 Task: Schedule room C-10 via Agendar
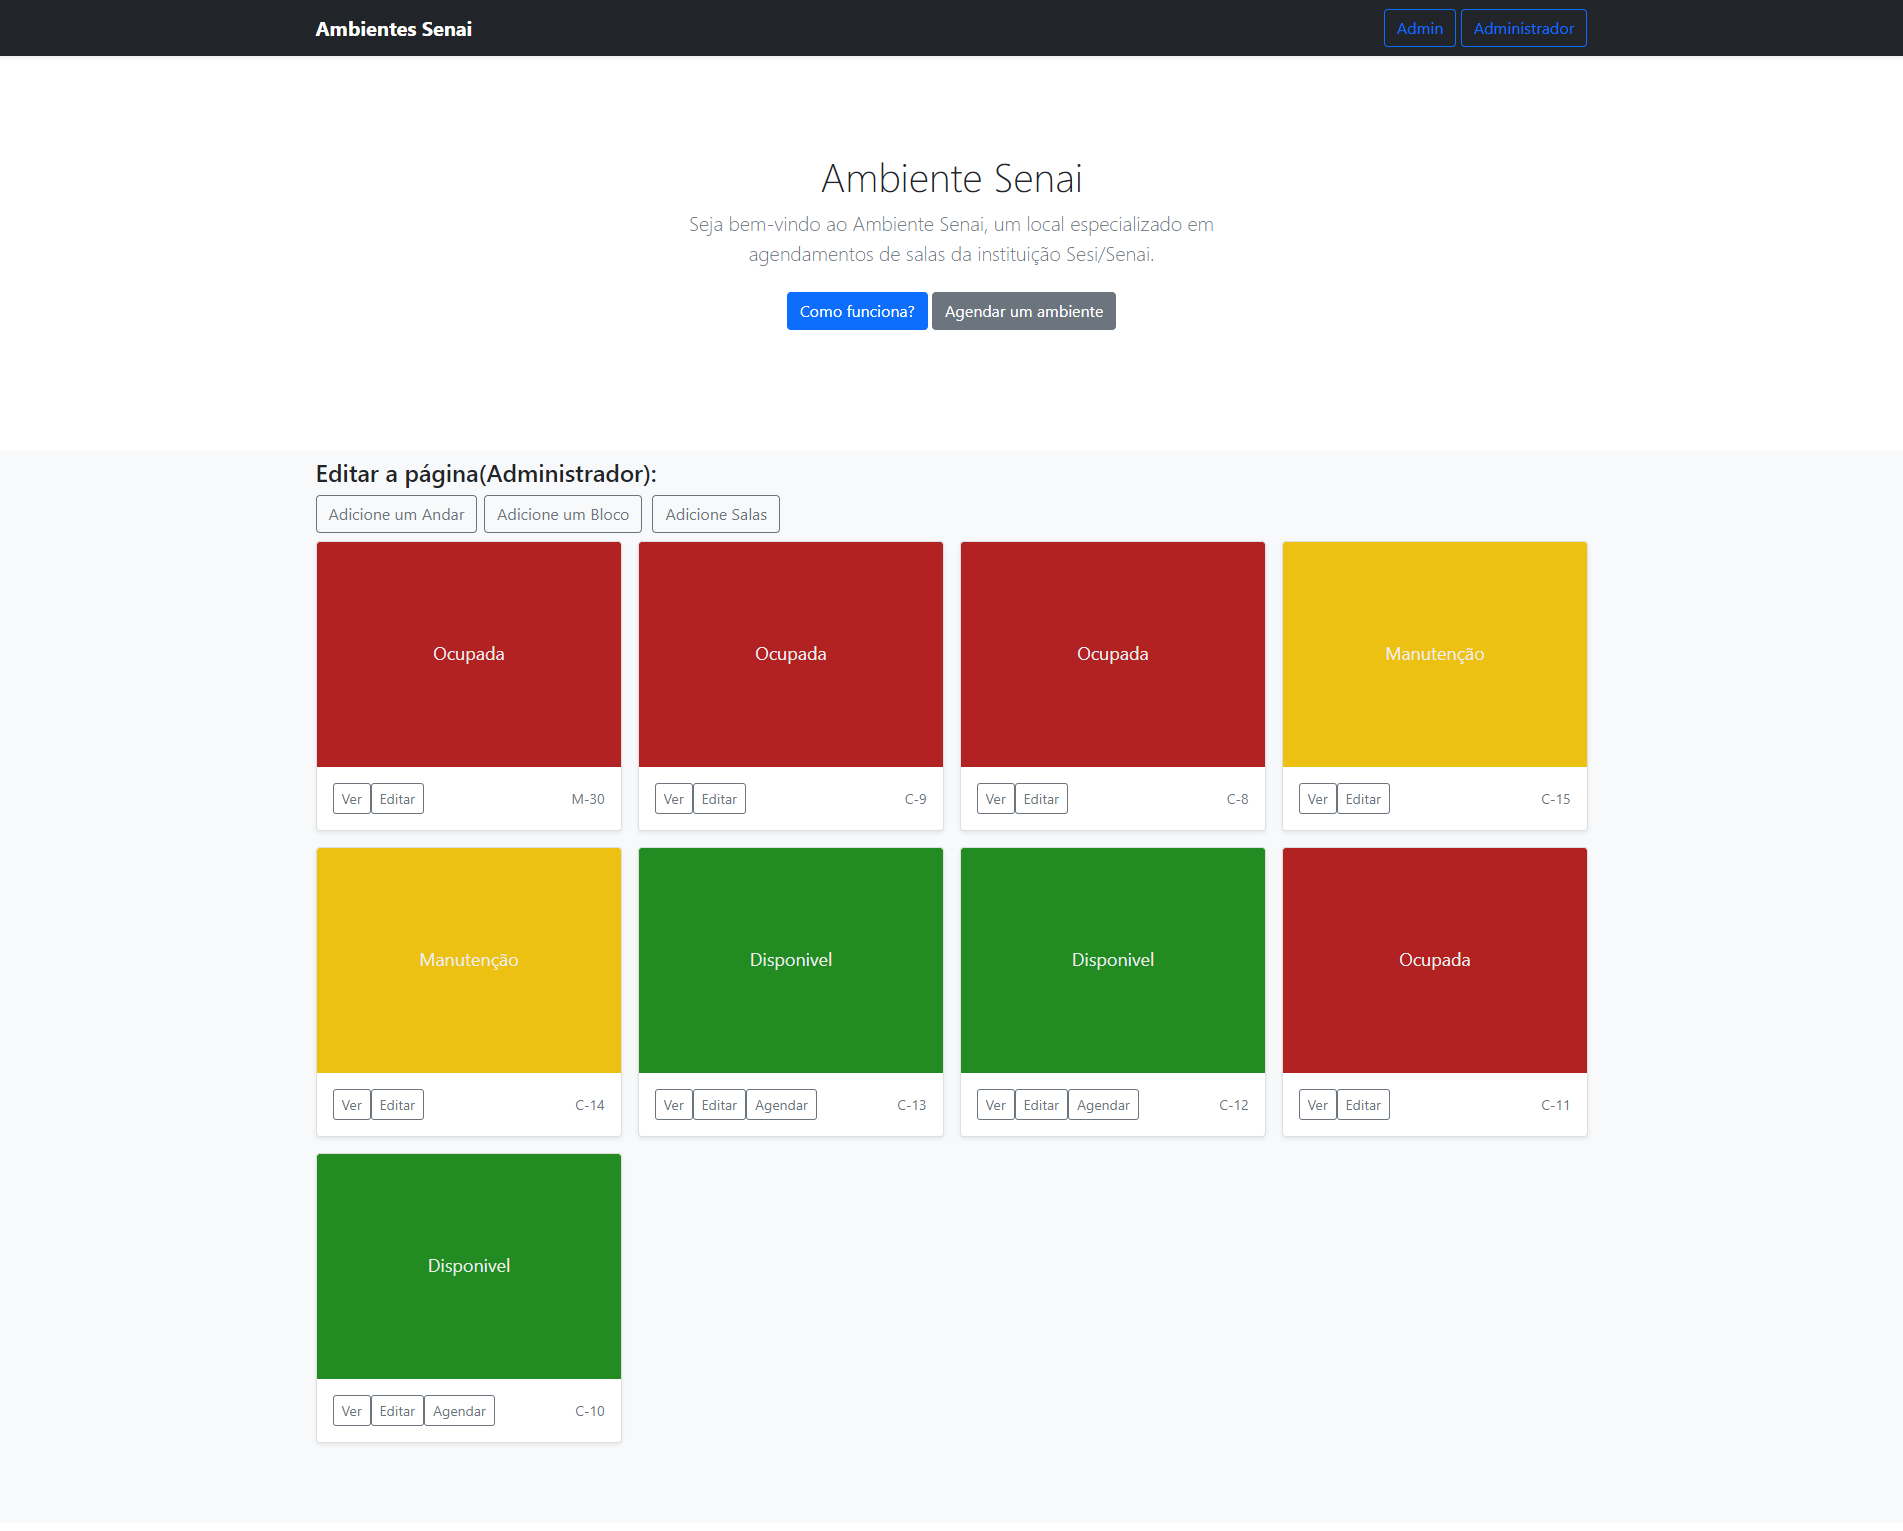[459, 1411]
